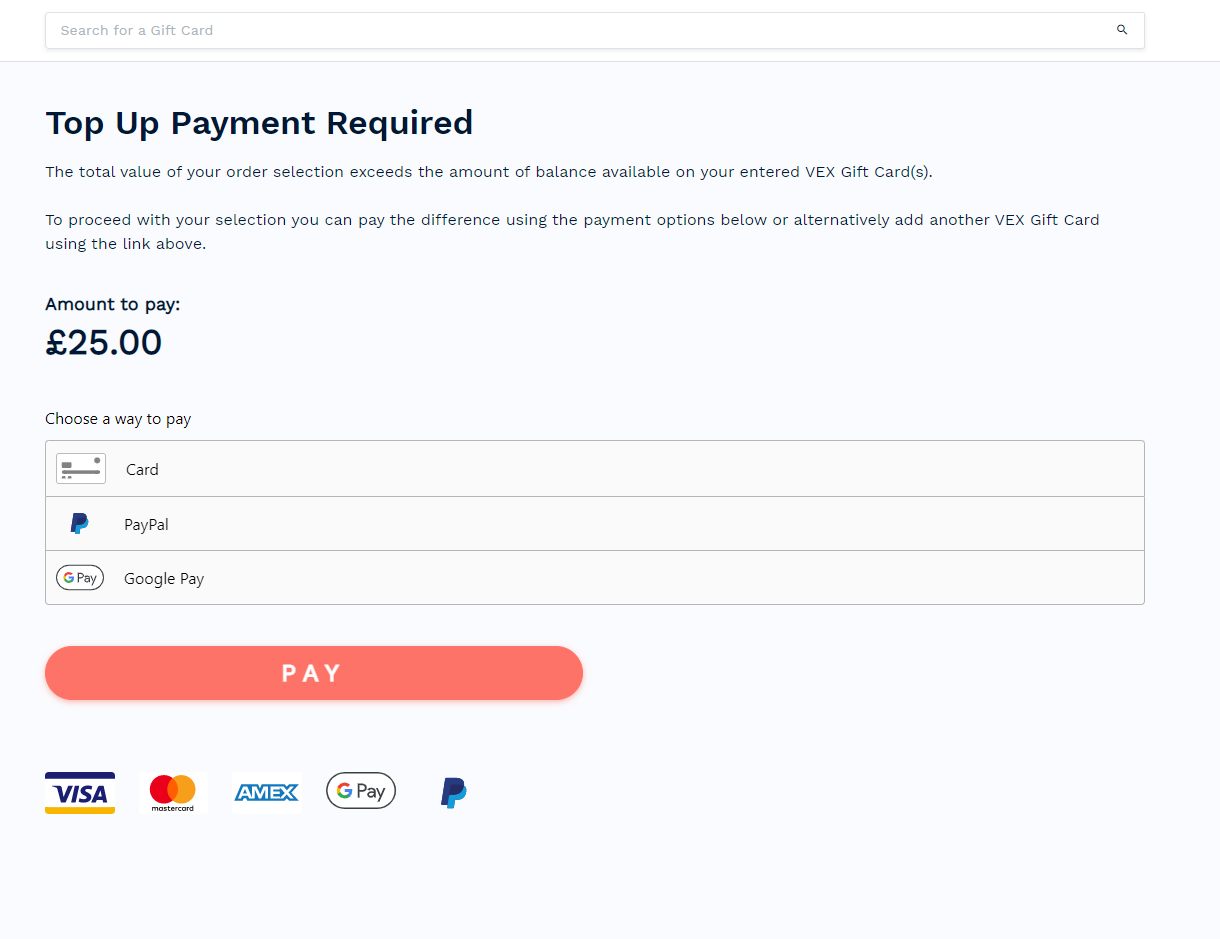
Task: Click the Amex logo at bottom
Action: [266, 793]
